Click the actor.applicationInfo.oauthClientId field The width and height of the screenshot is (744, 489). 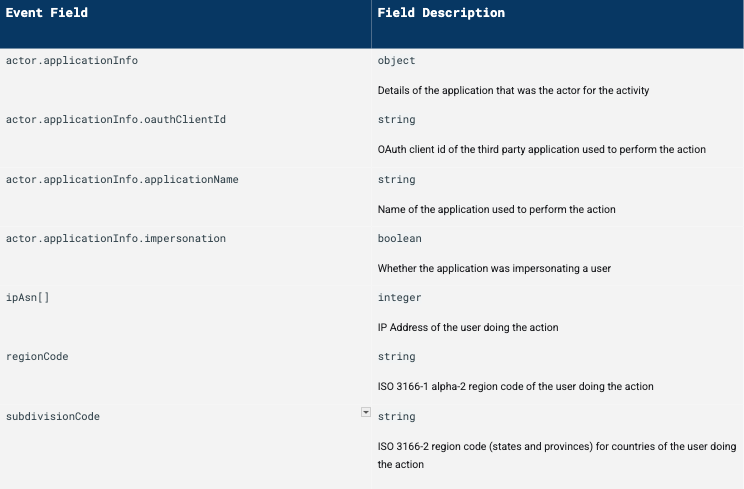pyautogui.click(x=116, y=120)
